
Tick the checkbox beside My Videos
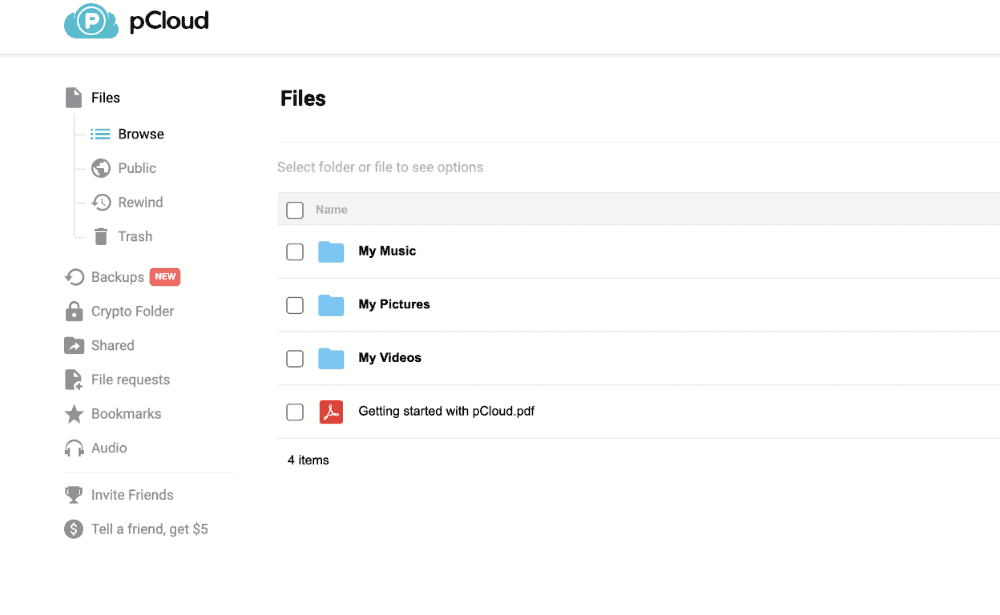pos(295,358)
